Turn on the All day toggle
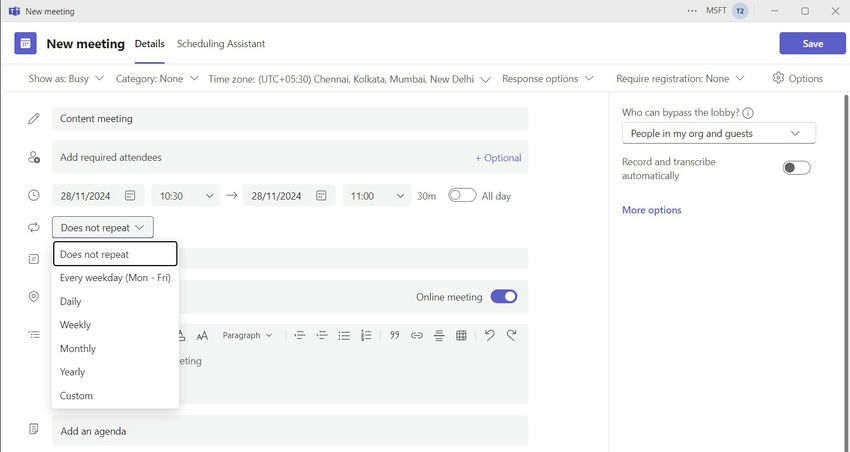The image size is (850, 452). (x=462, y=196)
